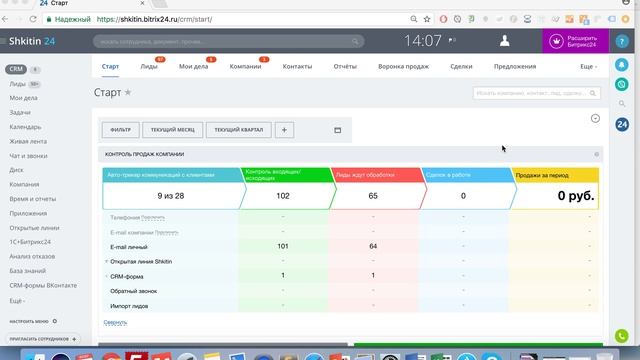Click the green phone call icon
This screenshot has width=640, height=360.
tap(622, 336)
